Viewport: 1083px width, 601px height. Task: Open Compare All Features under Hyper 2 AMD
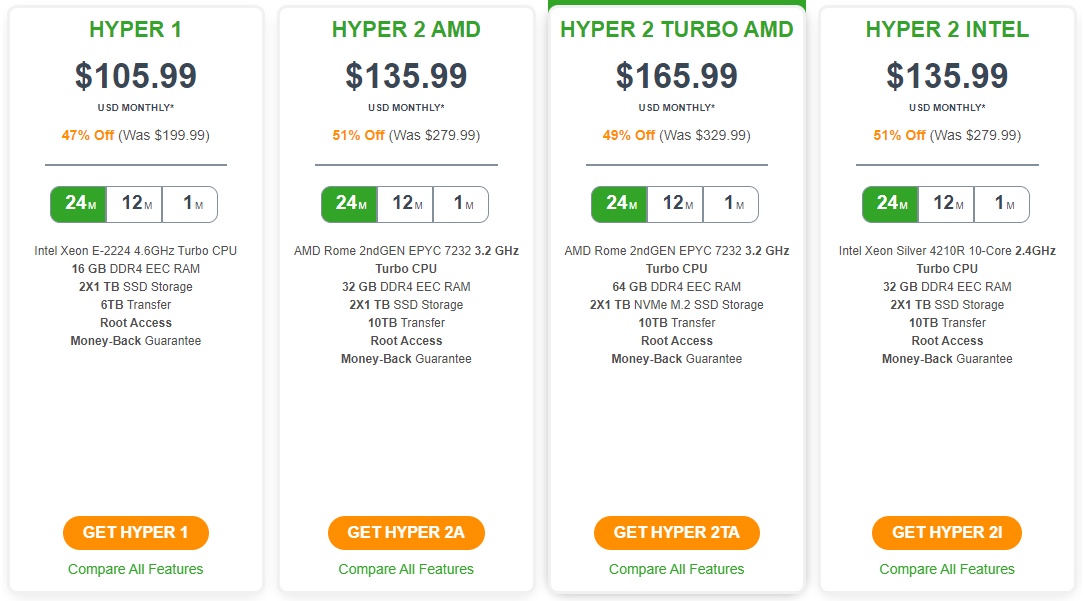coord(406,569)
